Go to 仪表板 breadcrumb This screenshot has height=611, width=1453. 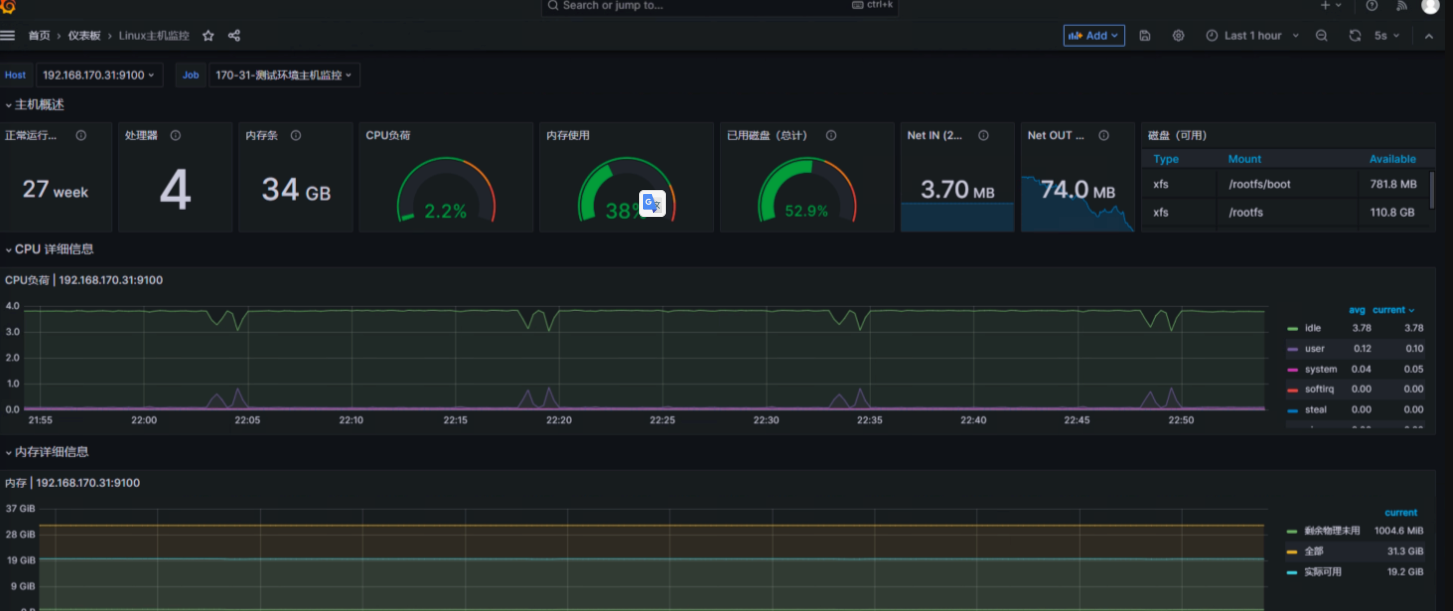click(84, 35)
